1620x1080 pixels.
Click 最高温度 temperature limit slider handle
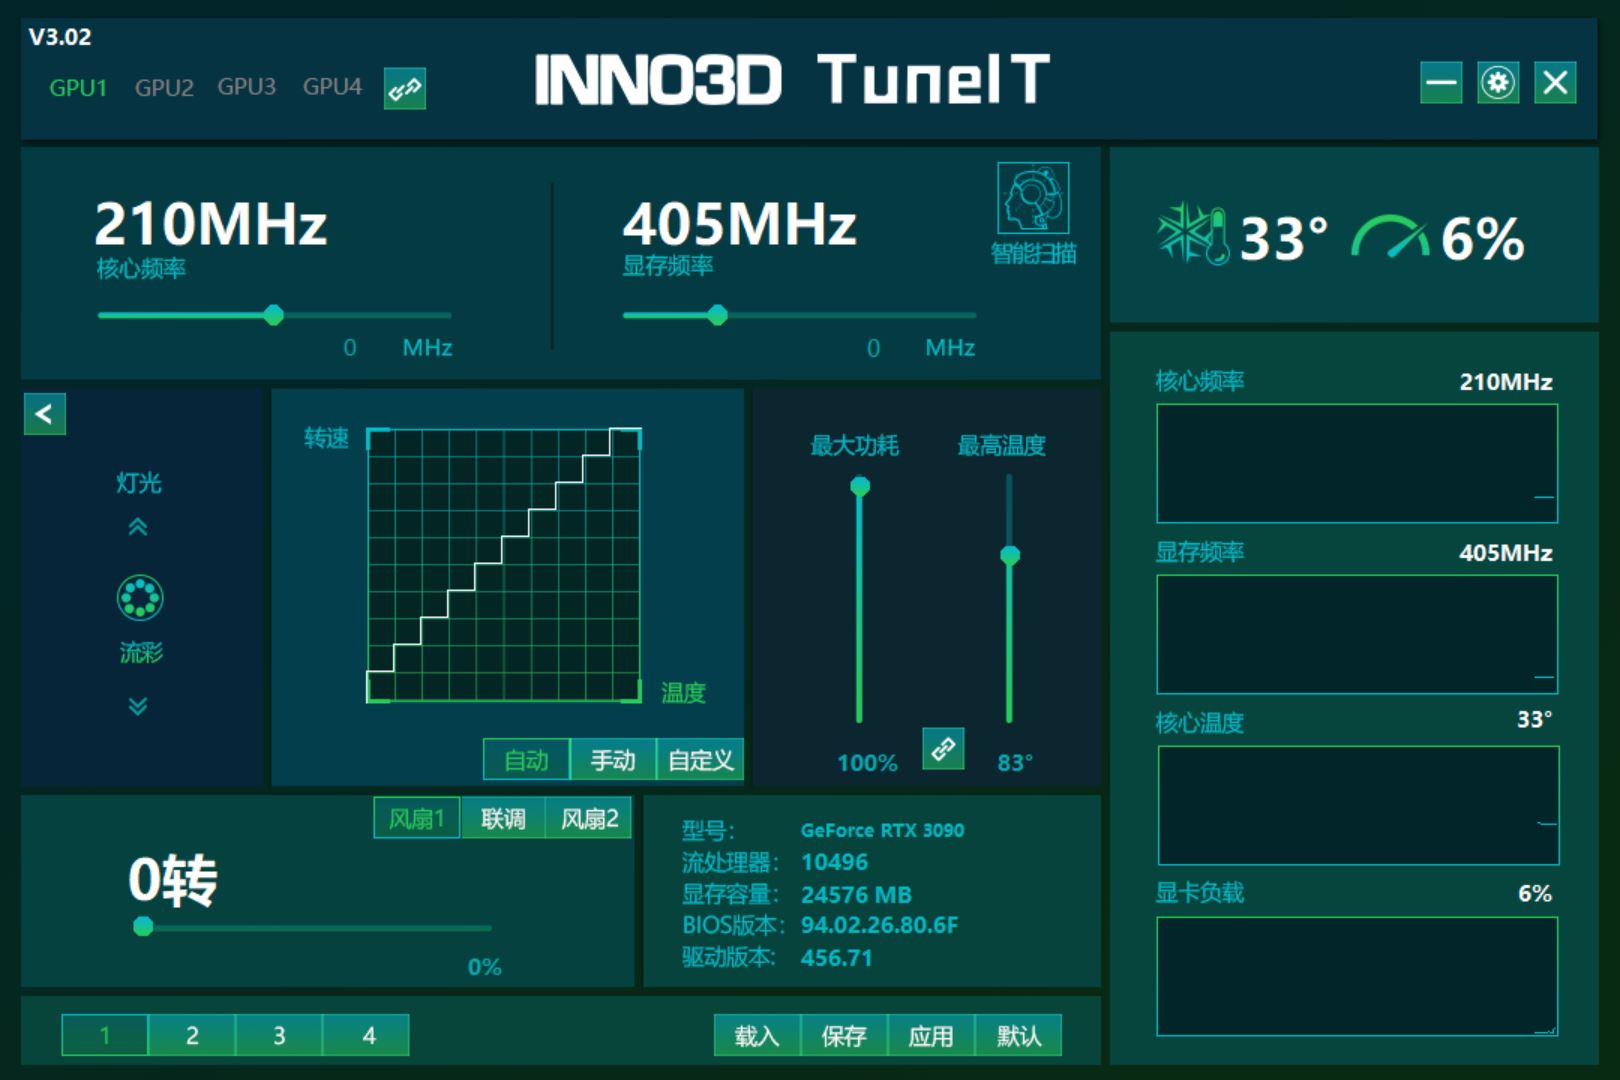click(1010, 555)
